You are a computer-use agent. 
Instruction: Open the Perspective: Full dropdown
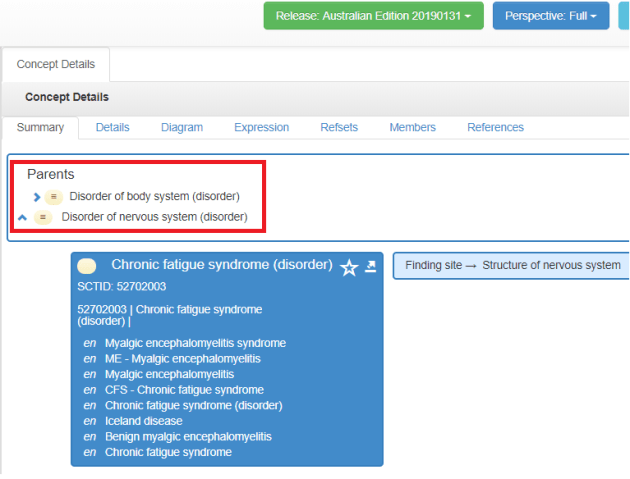point(550,16)
